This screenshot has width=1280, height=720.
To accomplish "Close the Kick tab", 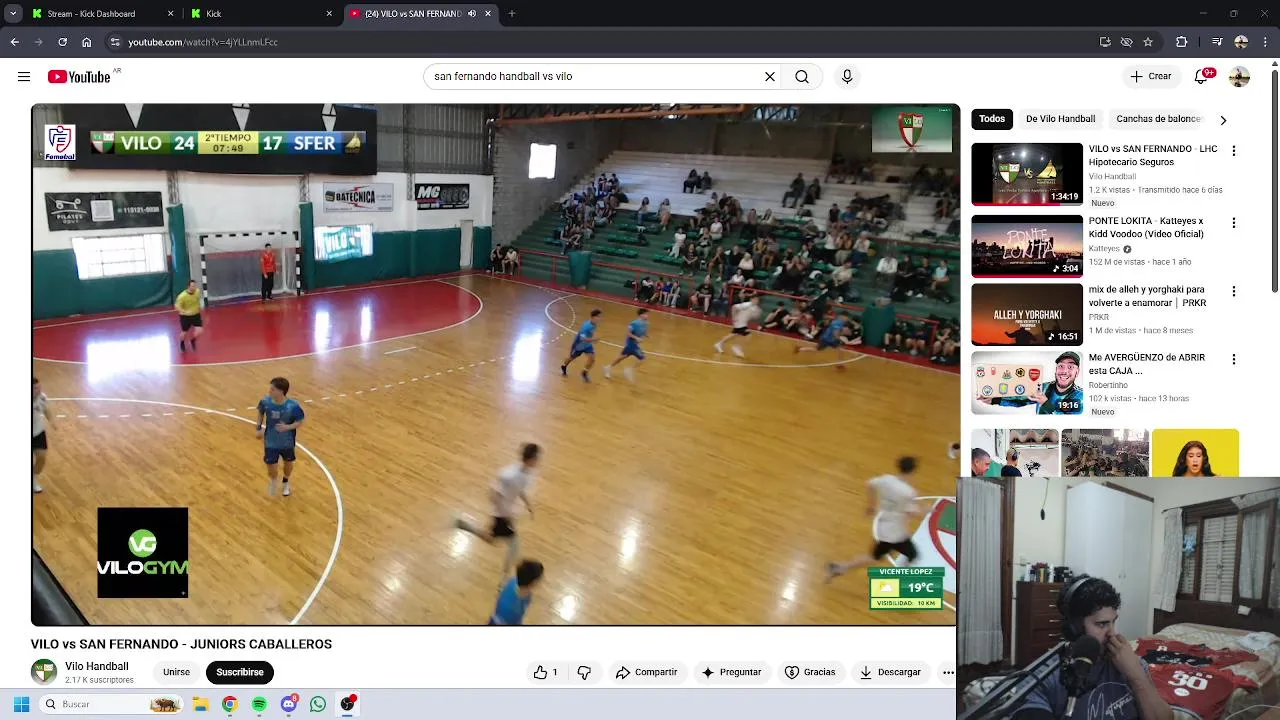I will (329, 14).
